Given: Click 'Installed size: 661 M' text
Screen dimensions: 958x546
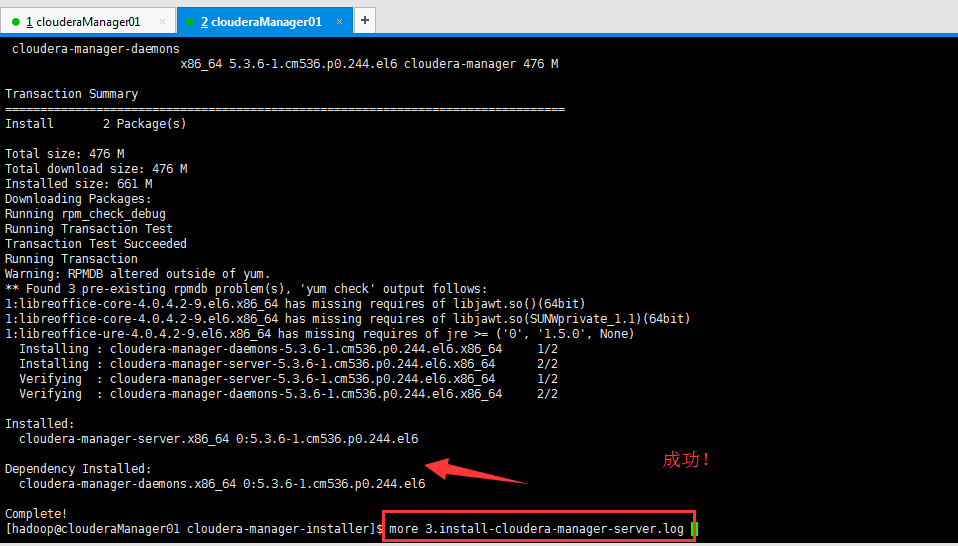Looking at the screenshot, I should point(79,184).
